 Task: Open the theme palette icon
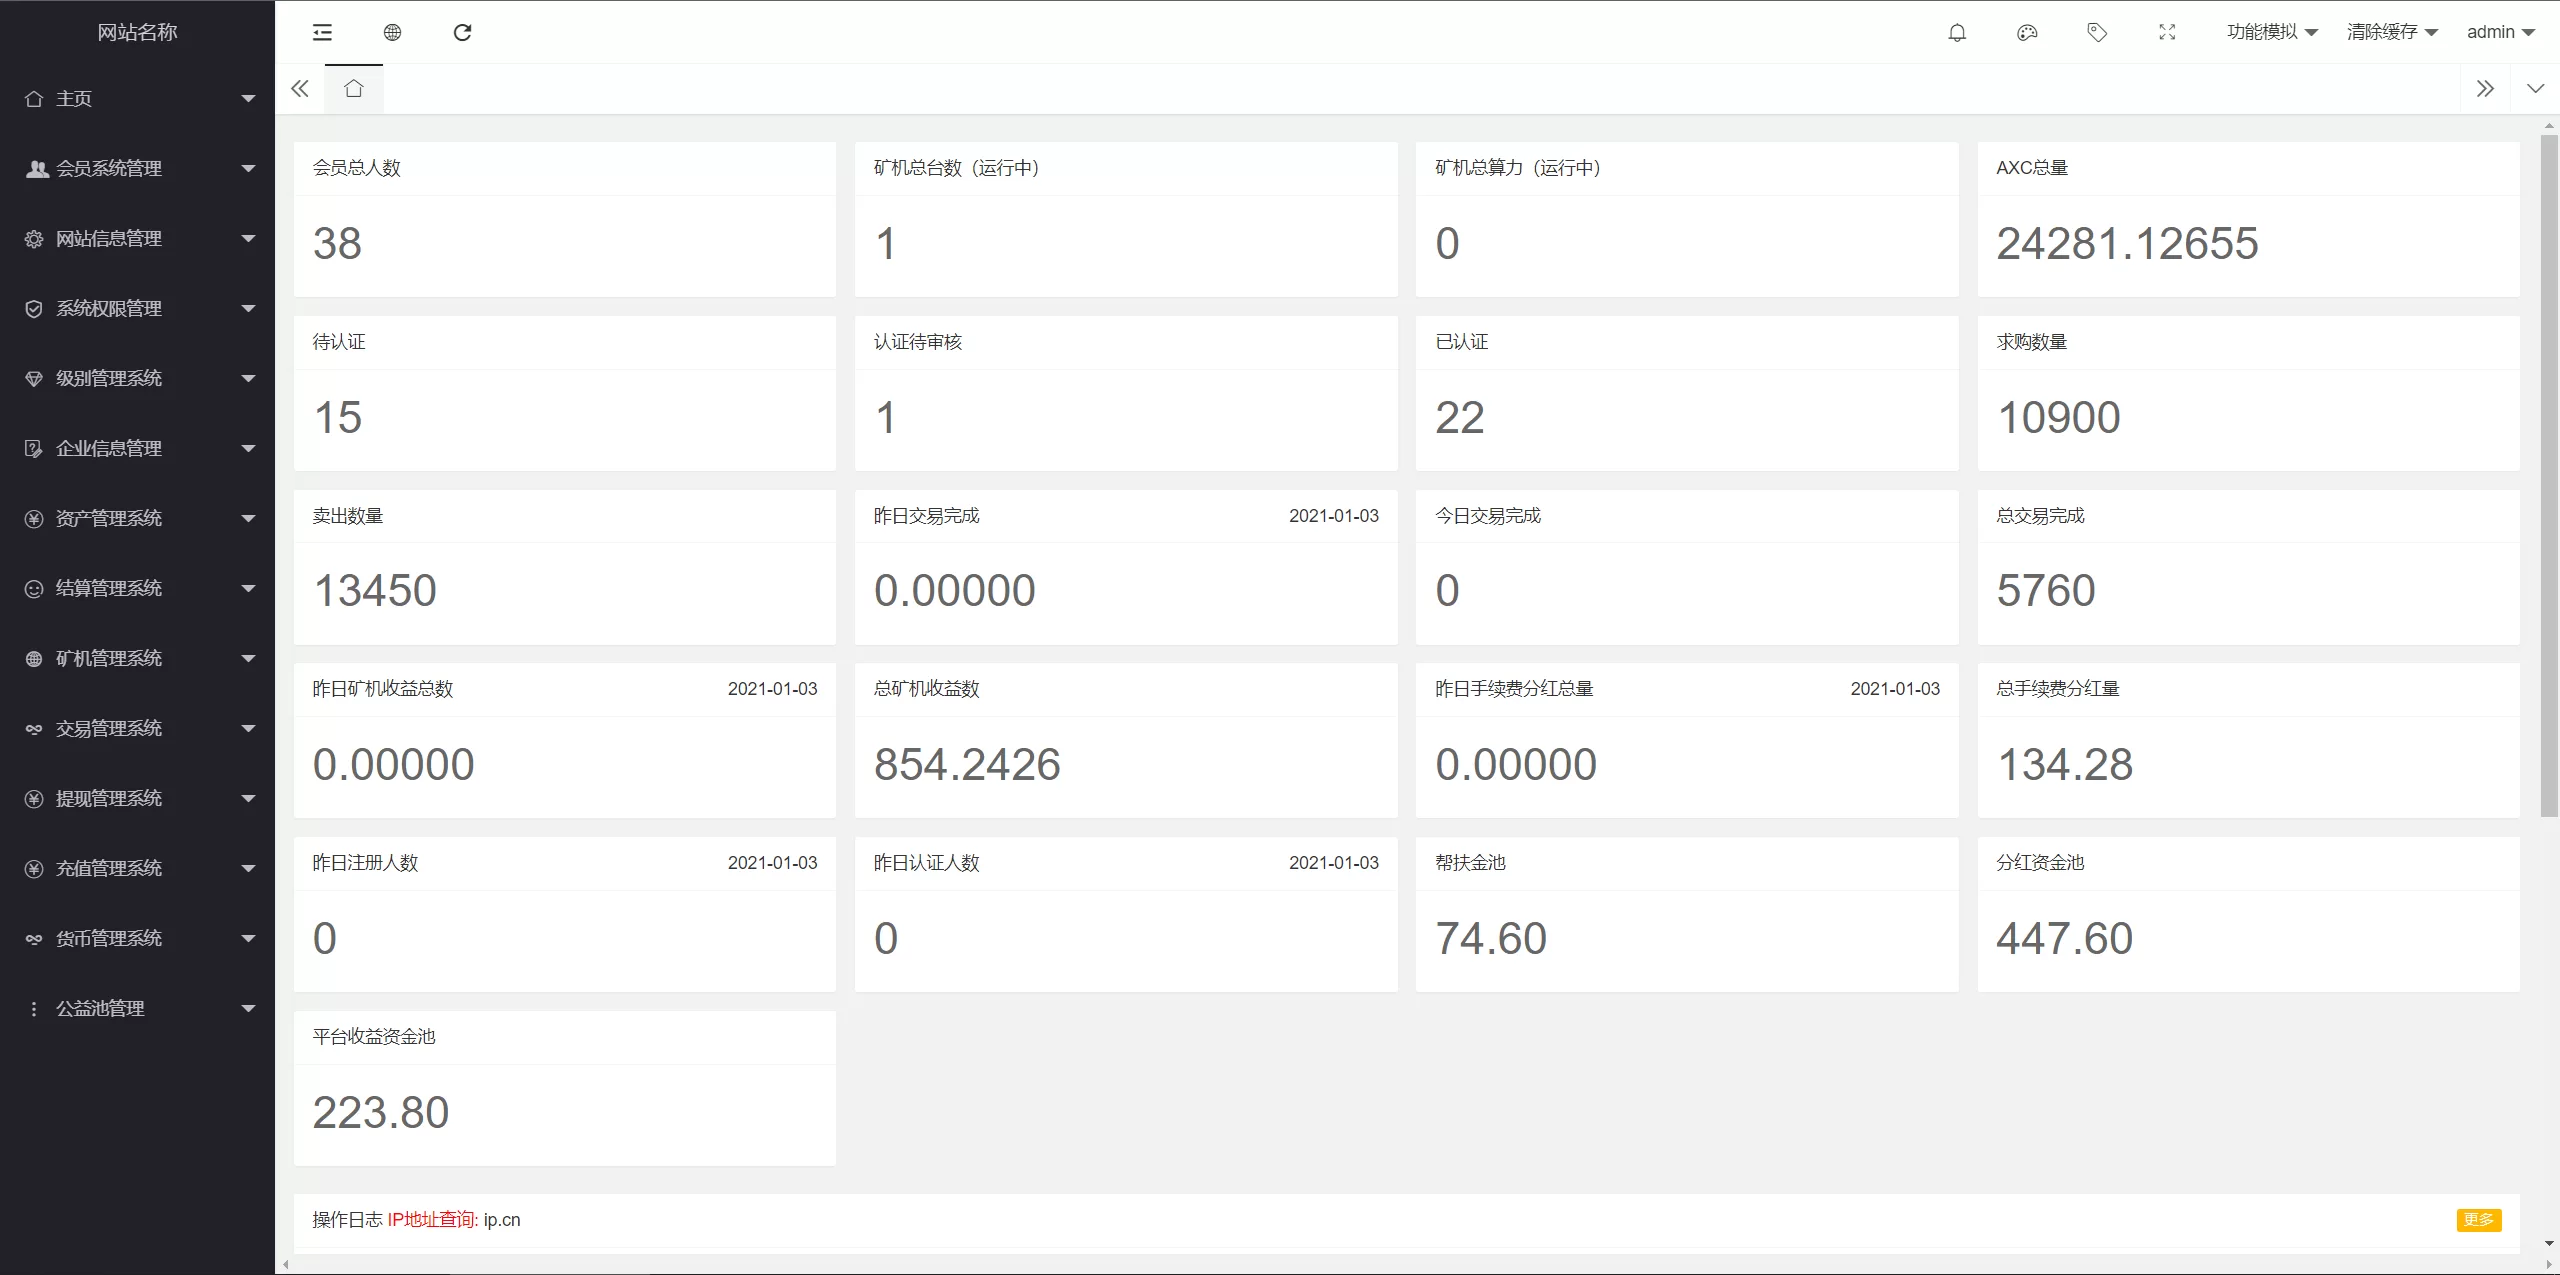point(2027,33)
